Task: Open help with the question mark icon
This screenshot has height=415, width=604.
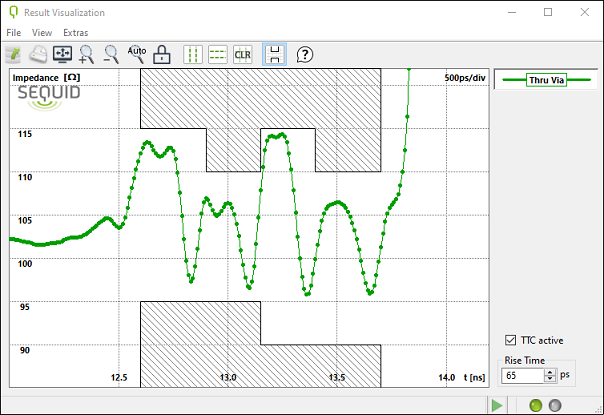Action: click(x=305, y=54)
